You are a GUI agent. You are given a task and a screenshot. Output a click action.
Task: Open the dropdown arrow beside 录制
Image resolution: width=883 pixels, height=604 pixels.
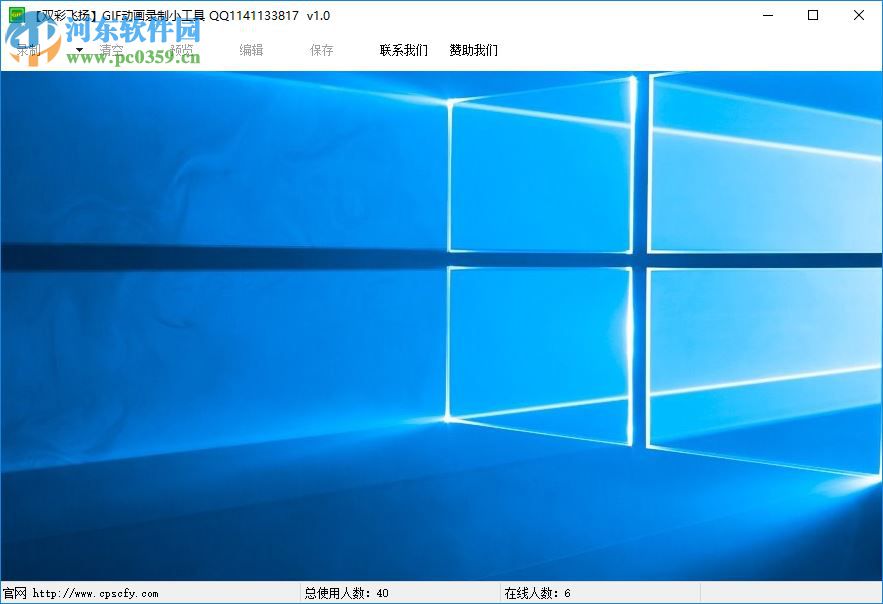pyautogui.click(x=79, y=50)
